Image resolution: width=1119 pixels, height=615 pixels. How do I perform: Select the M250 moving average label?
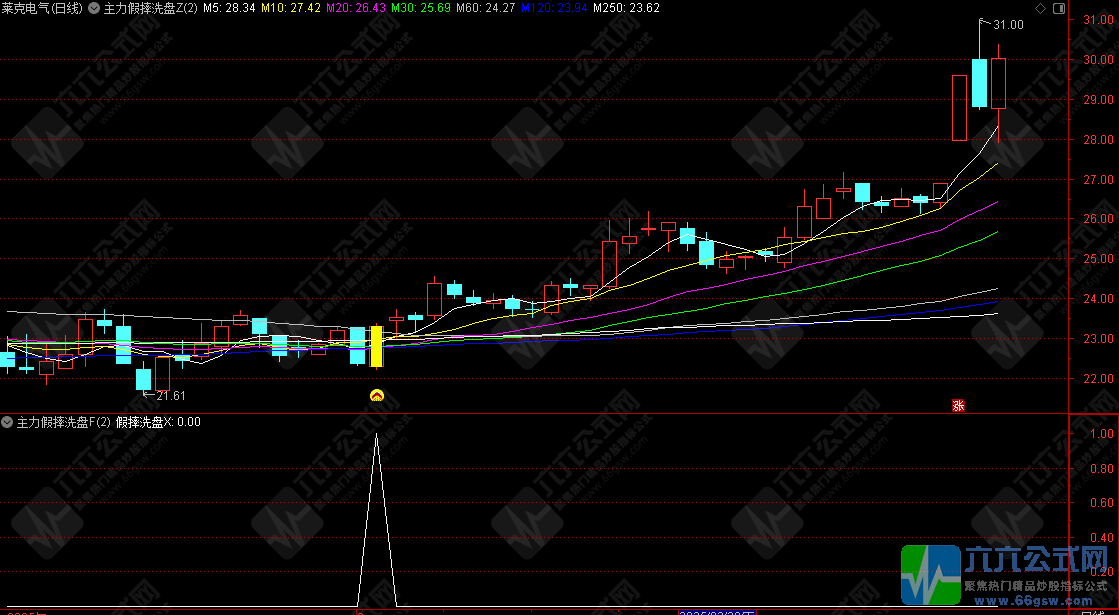click(x=626, y=8)
